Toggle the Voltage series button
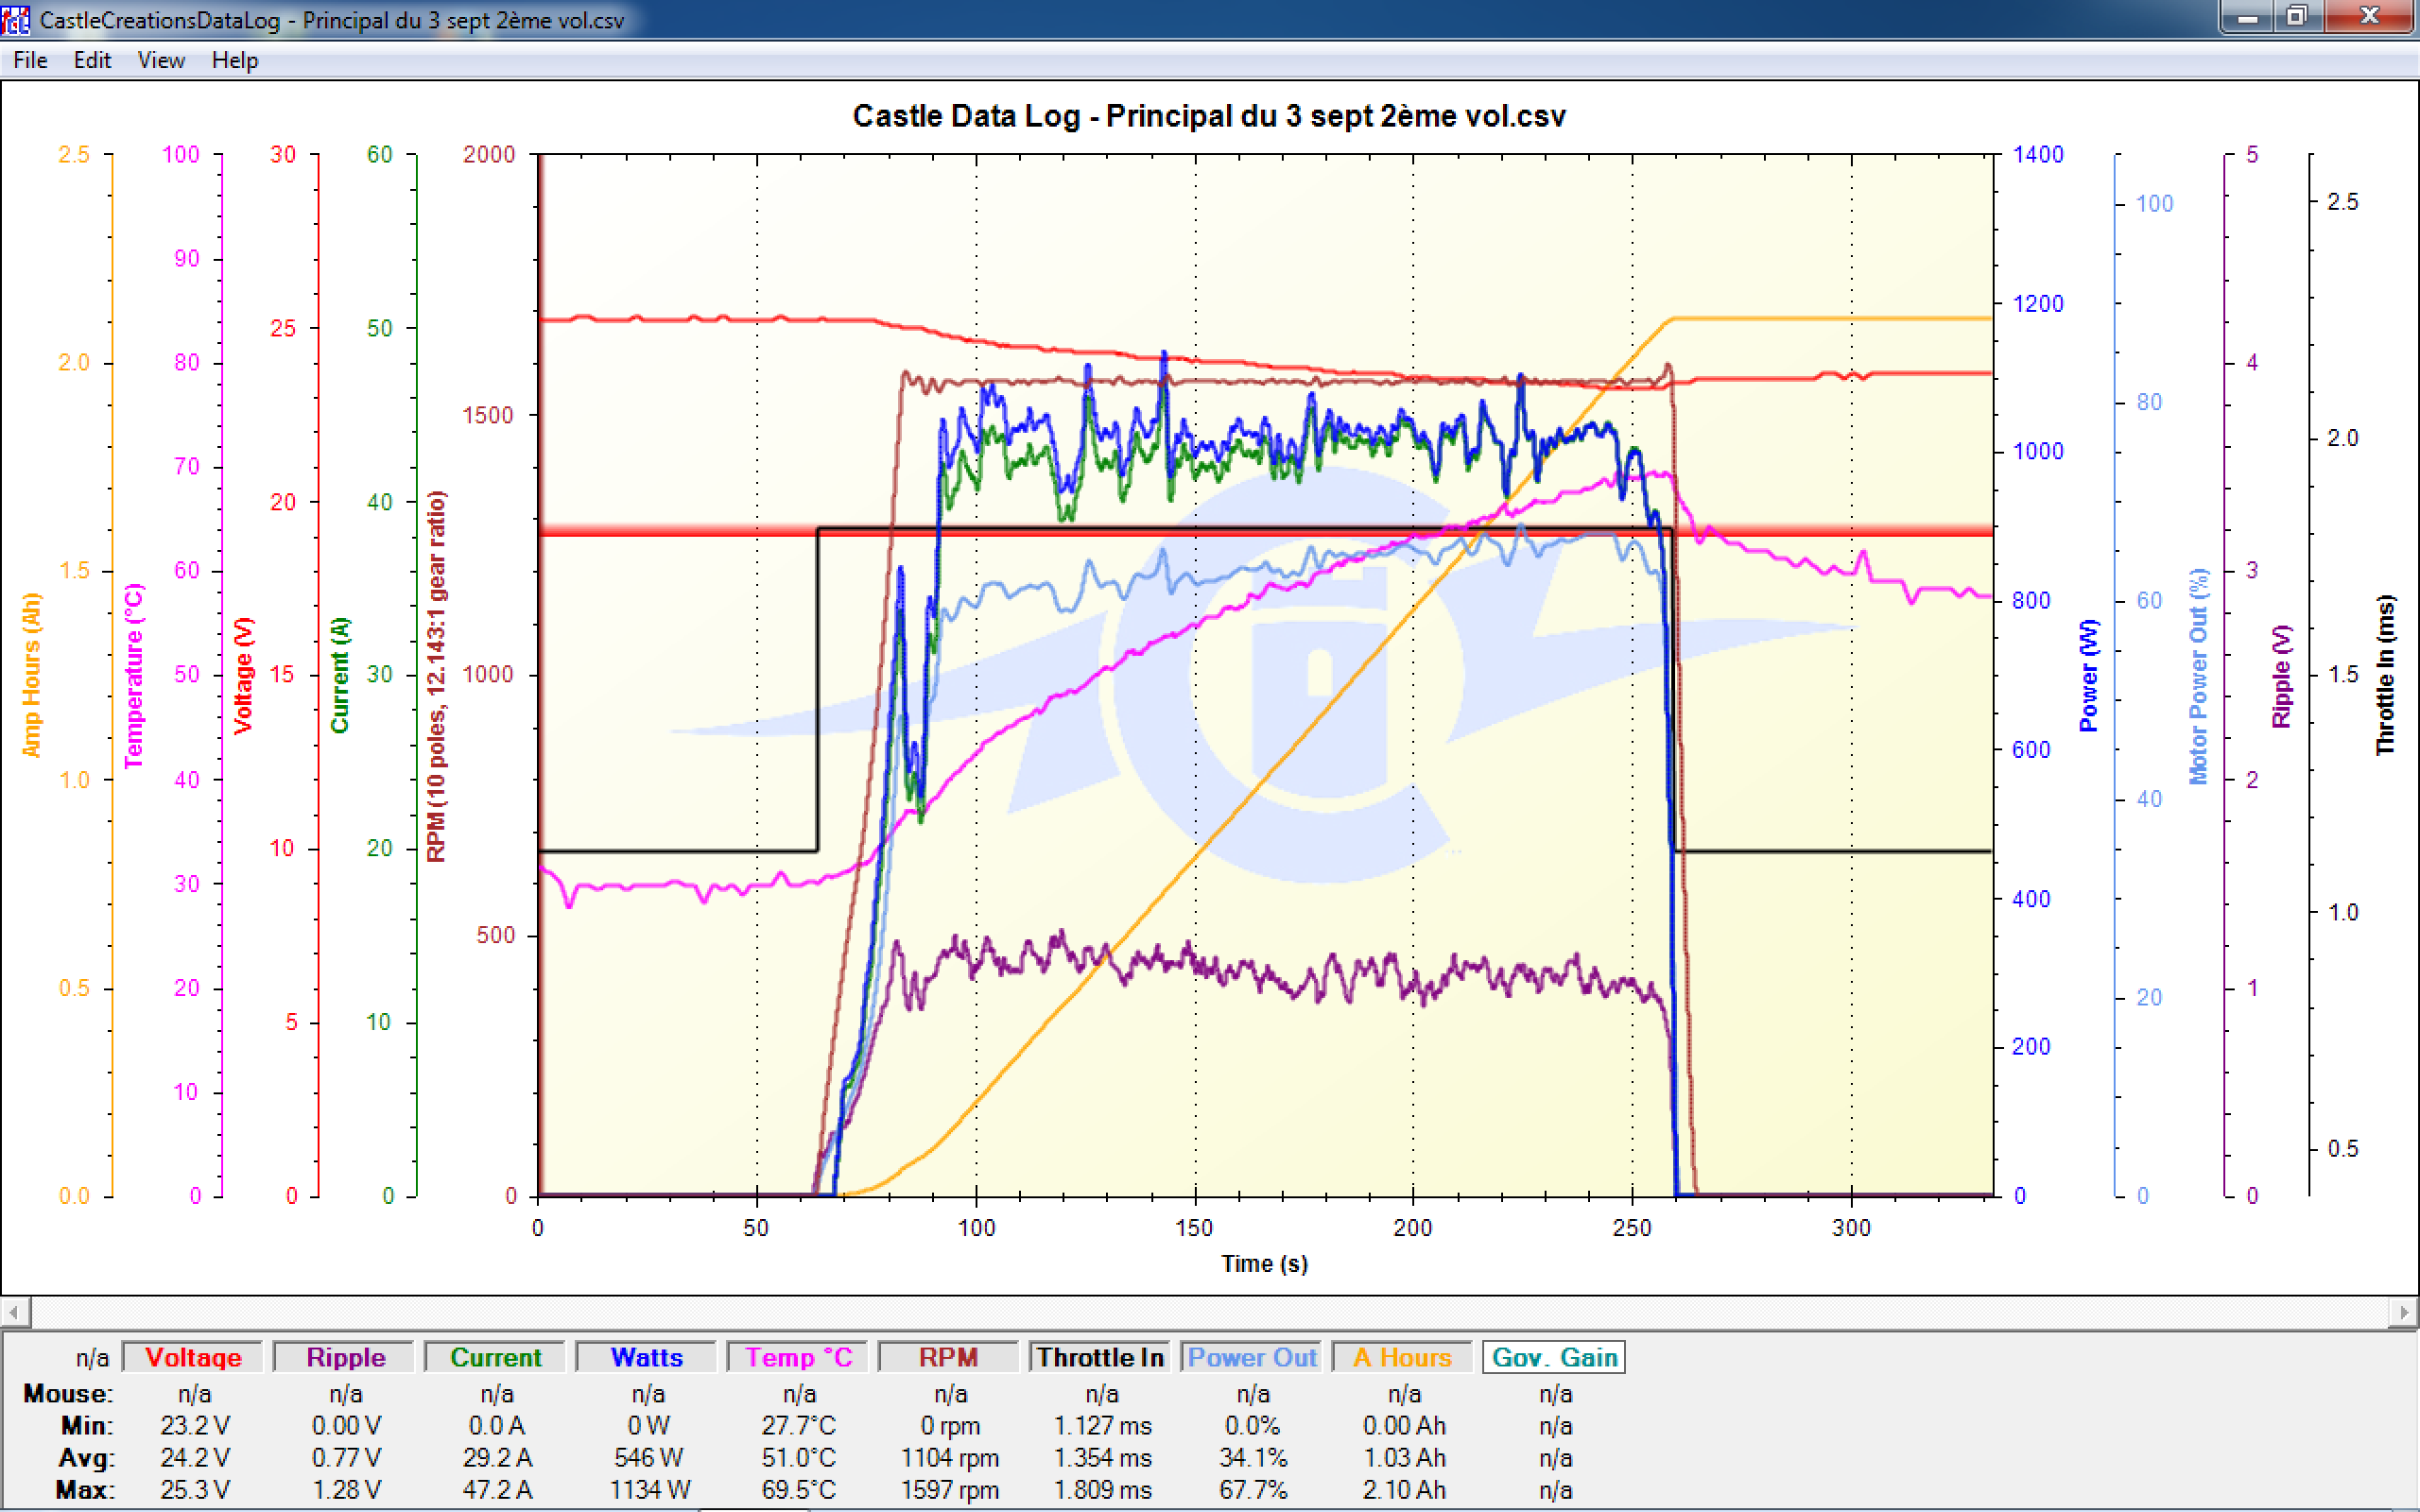The height and width of the screenshot is (1512, 2420). pyautogui.click(x=193, y=1357)
